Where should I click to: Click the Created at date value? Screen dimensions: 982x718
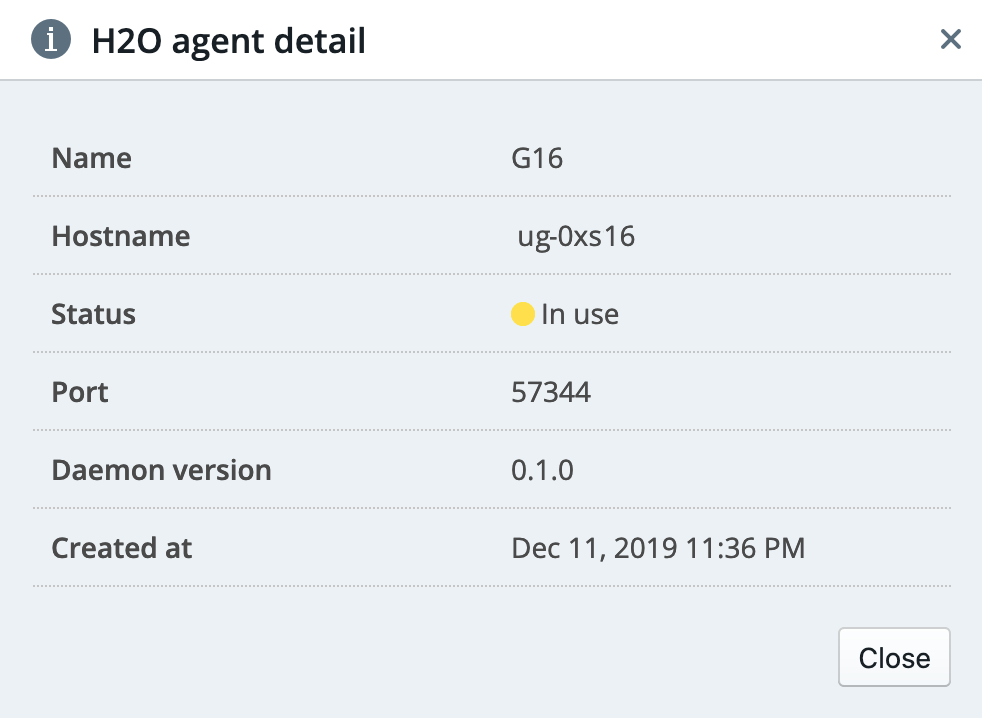click(658, 548)
